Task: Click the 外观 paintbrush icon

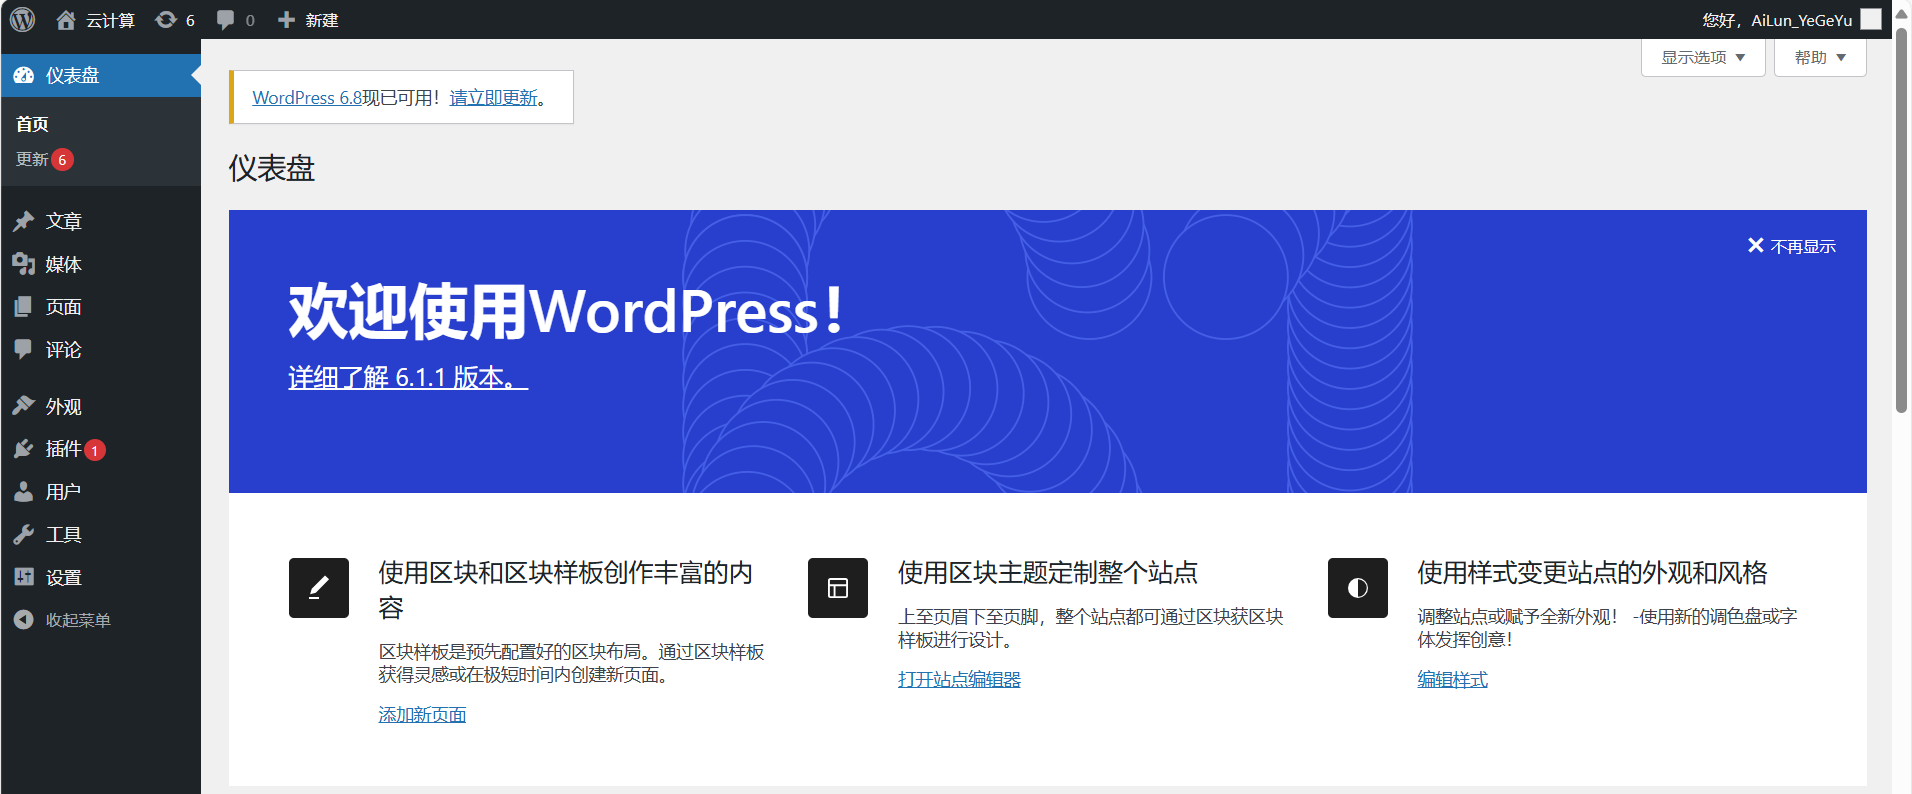Action: tap(24, 406)
